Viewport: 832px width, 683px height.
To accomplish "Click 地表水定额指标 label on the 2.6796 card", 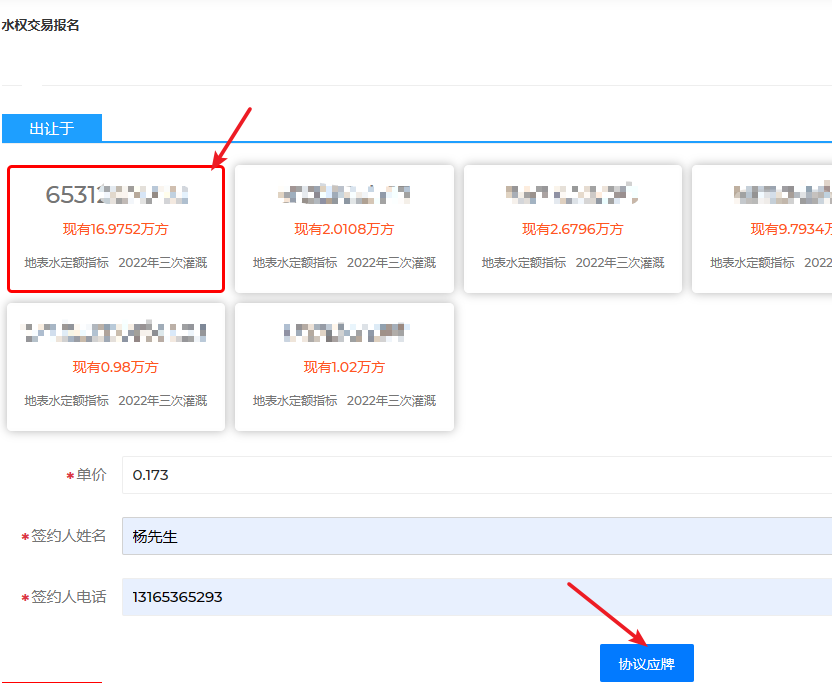I will [524, 263].
